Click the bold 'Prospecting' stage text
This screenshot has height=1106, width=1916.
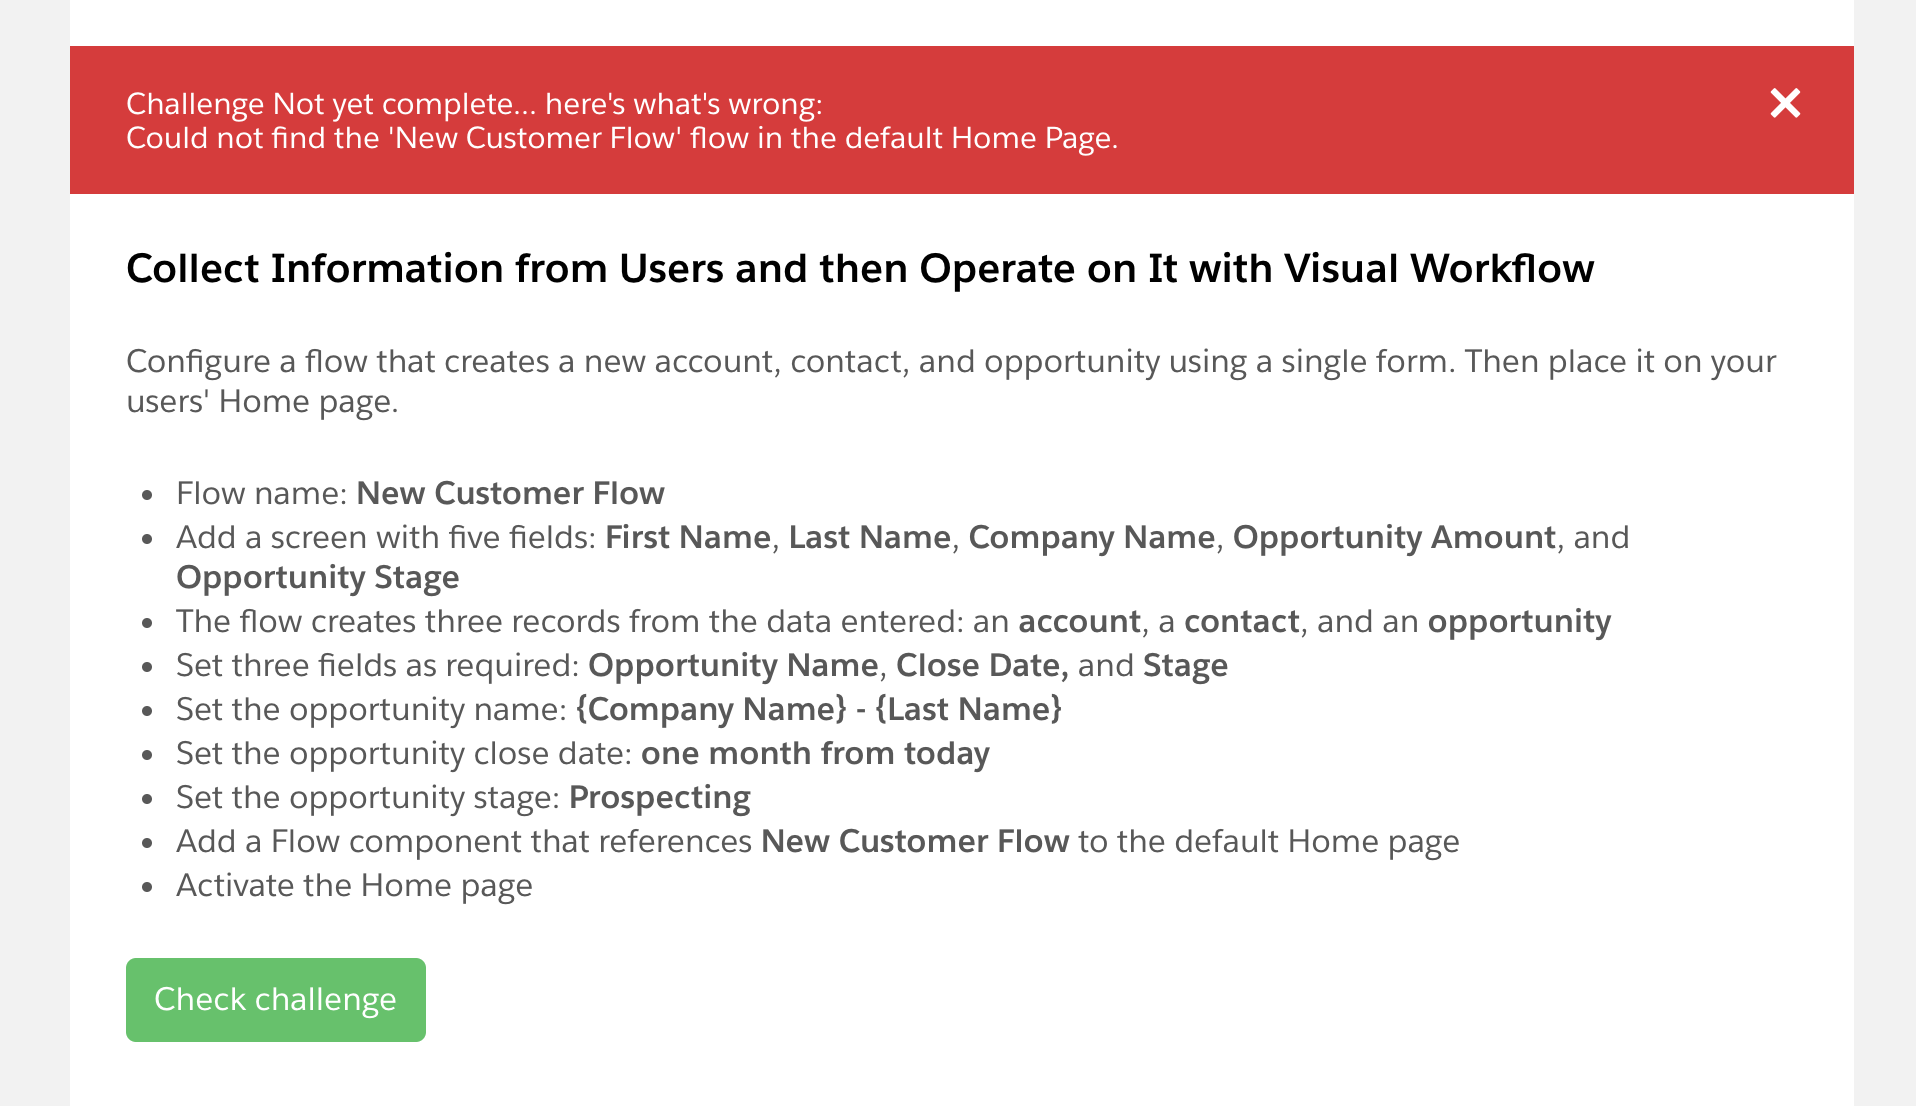pos(660,797)
